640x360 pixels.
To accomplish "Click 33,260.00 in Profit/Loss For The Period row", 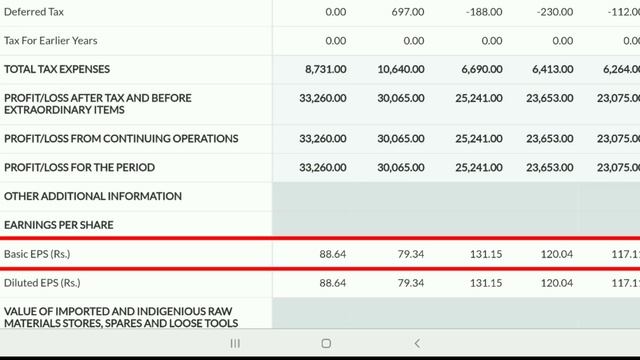I will [323, 167].
